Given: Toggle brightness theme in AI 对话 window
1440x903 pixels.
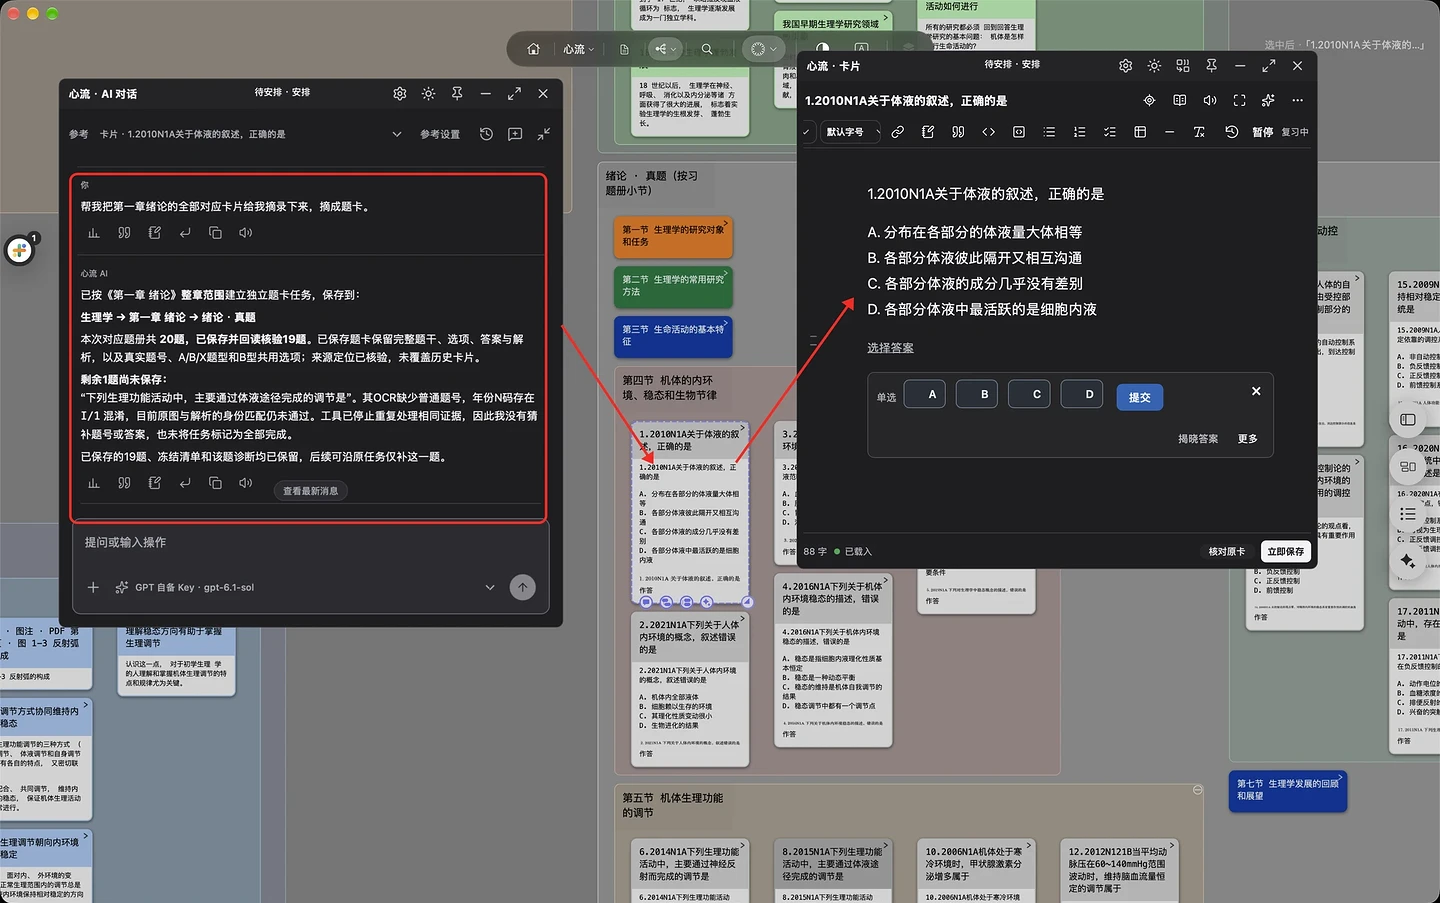Looking at the screenshot, I should click(x=428, y=93).
